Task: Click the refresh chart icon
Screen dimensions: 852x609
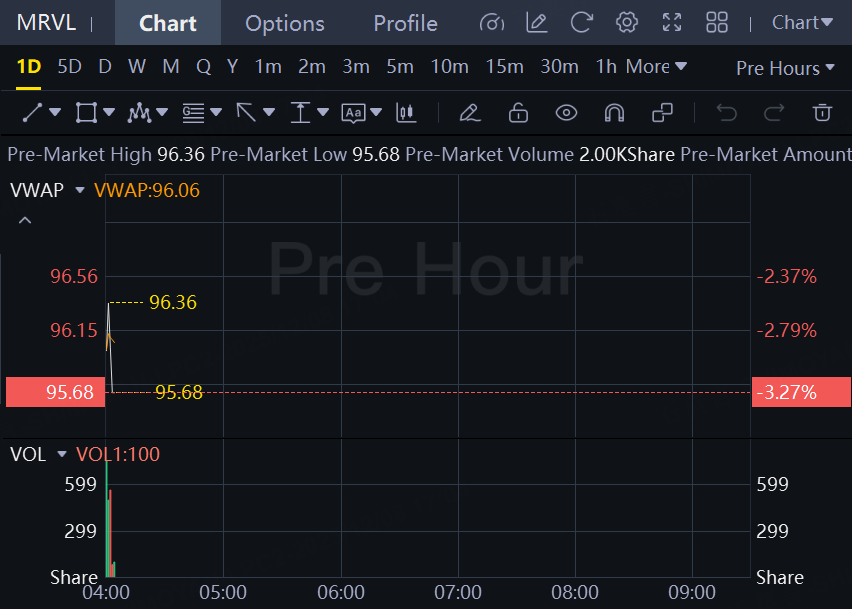Action: (581, 22)
